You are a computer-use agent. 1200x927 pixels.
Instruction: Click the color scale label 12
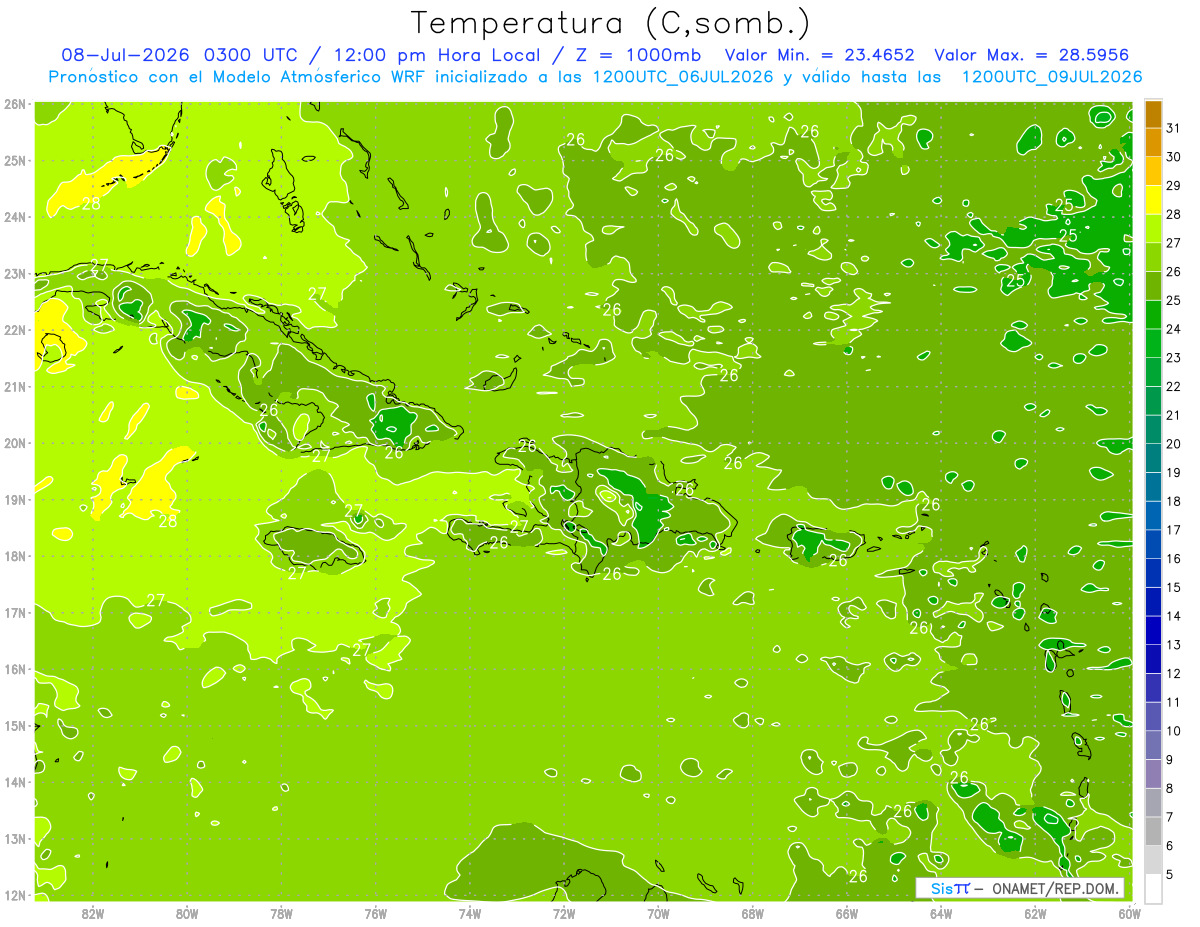[x=1173, y=674]
